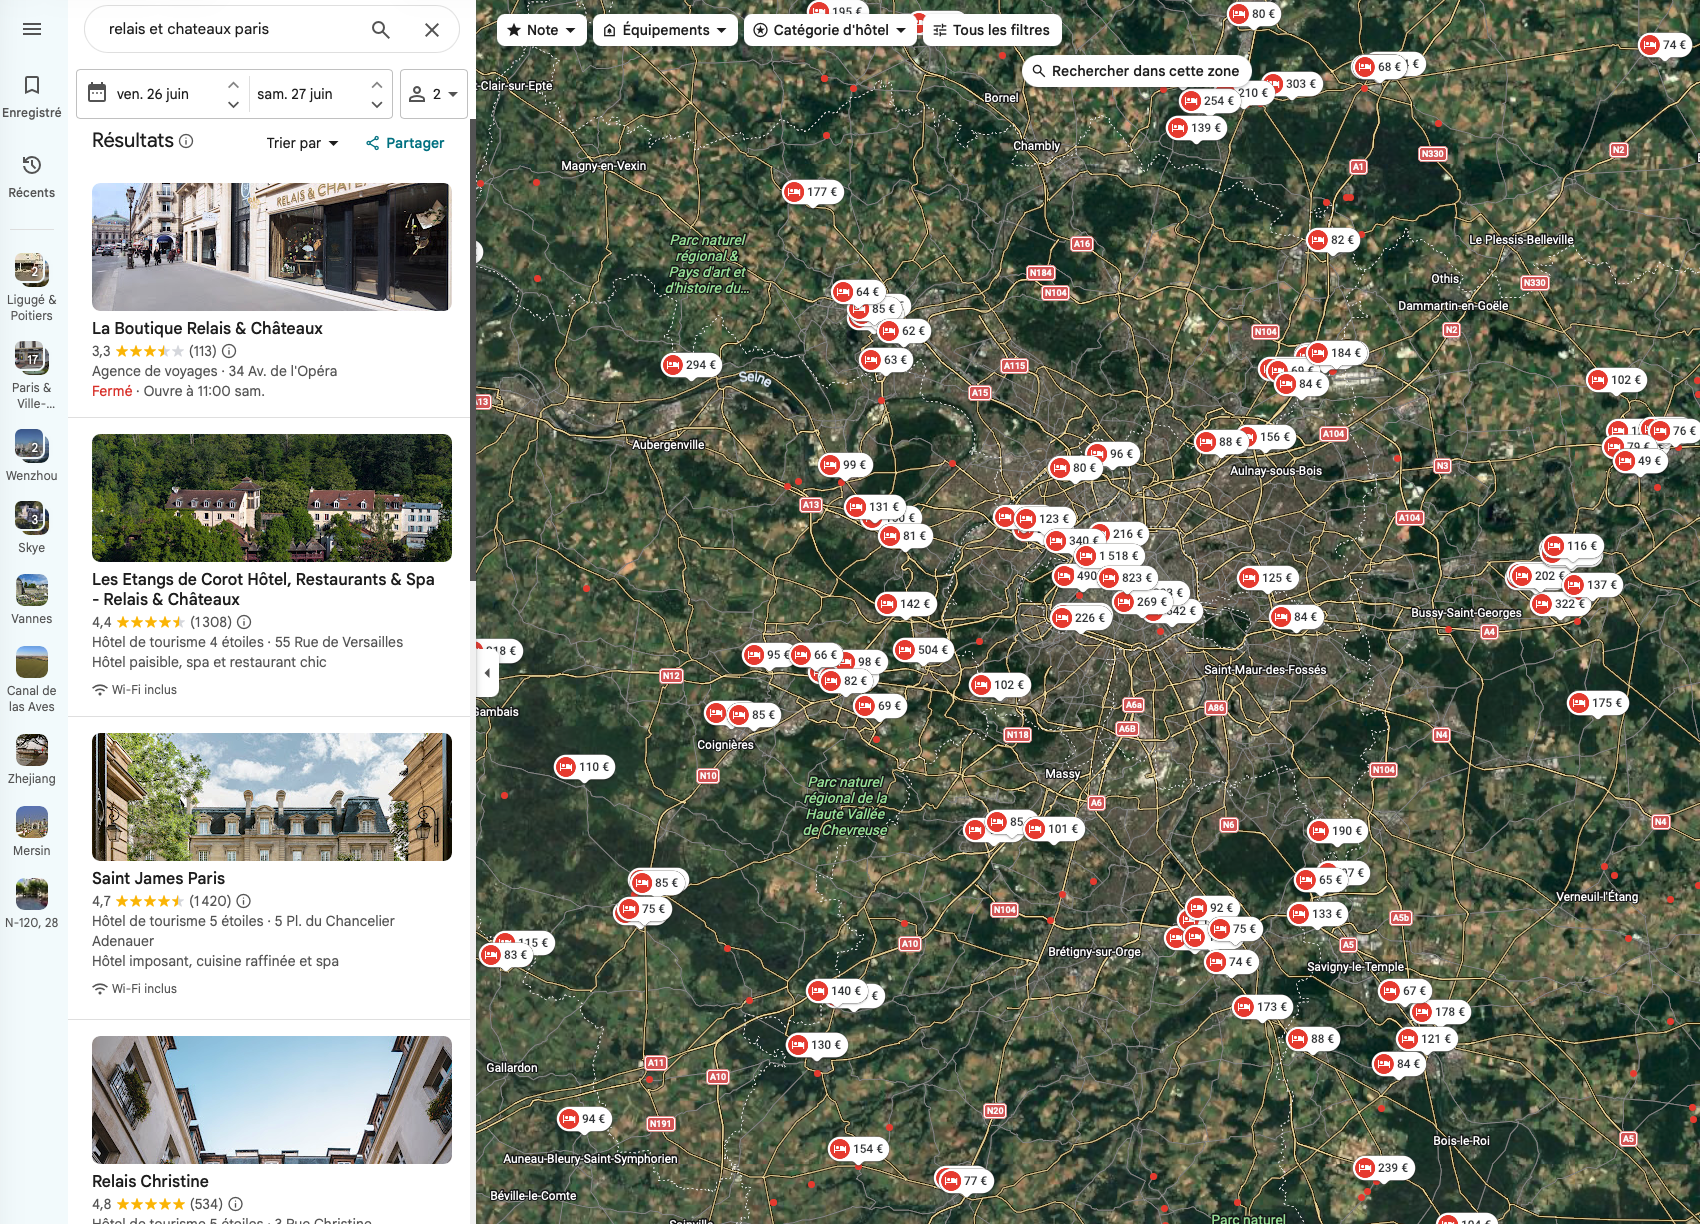
Task: Select the 154 € hotel pin
Action: pyautogui.click(x=858, y=1149)
